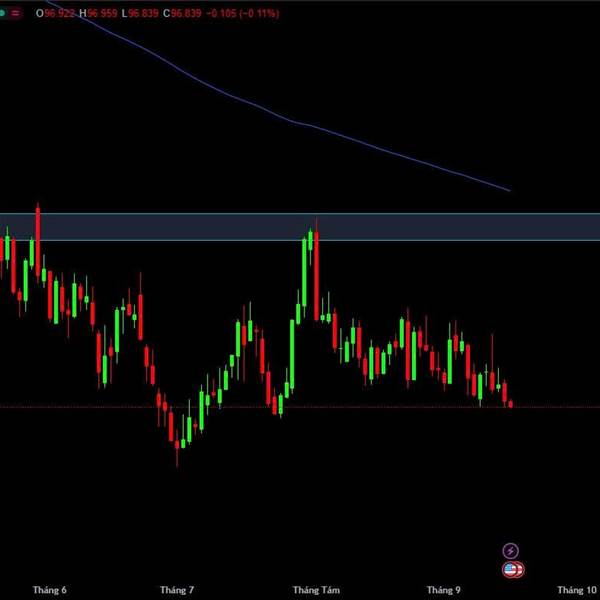Click the Tháng 9 time axis label
The image size is (600, 600).
coord(443,590)
